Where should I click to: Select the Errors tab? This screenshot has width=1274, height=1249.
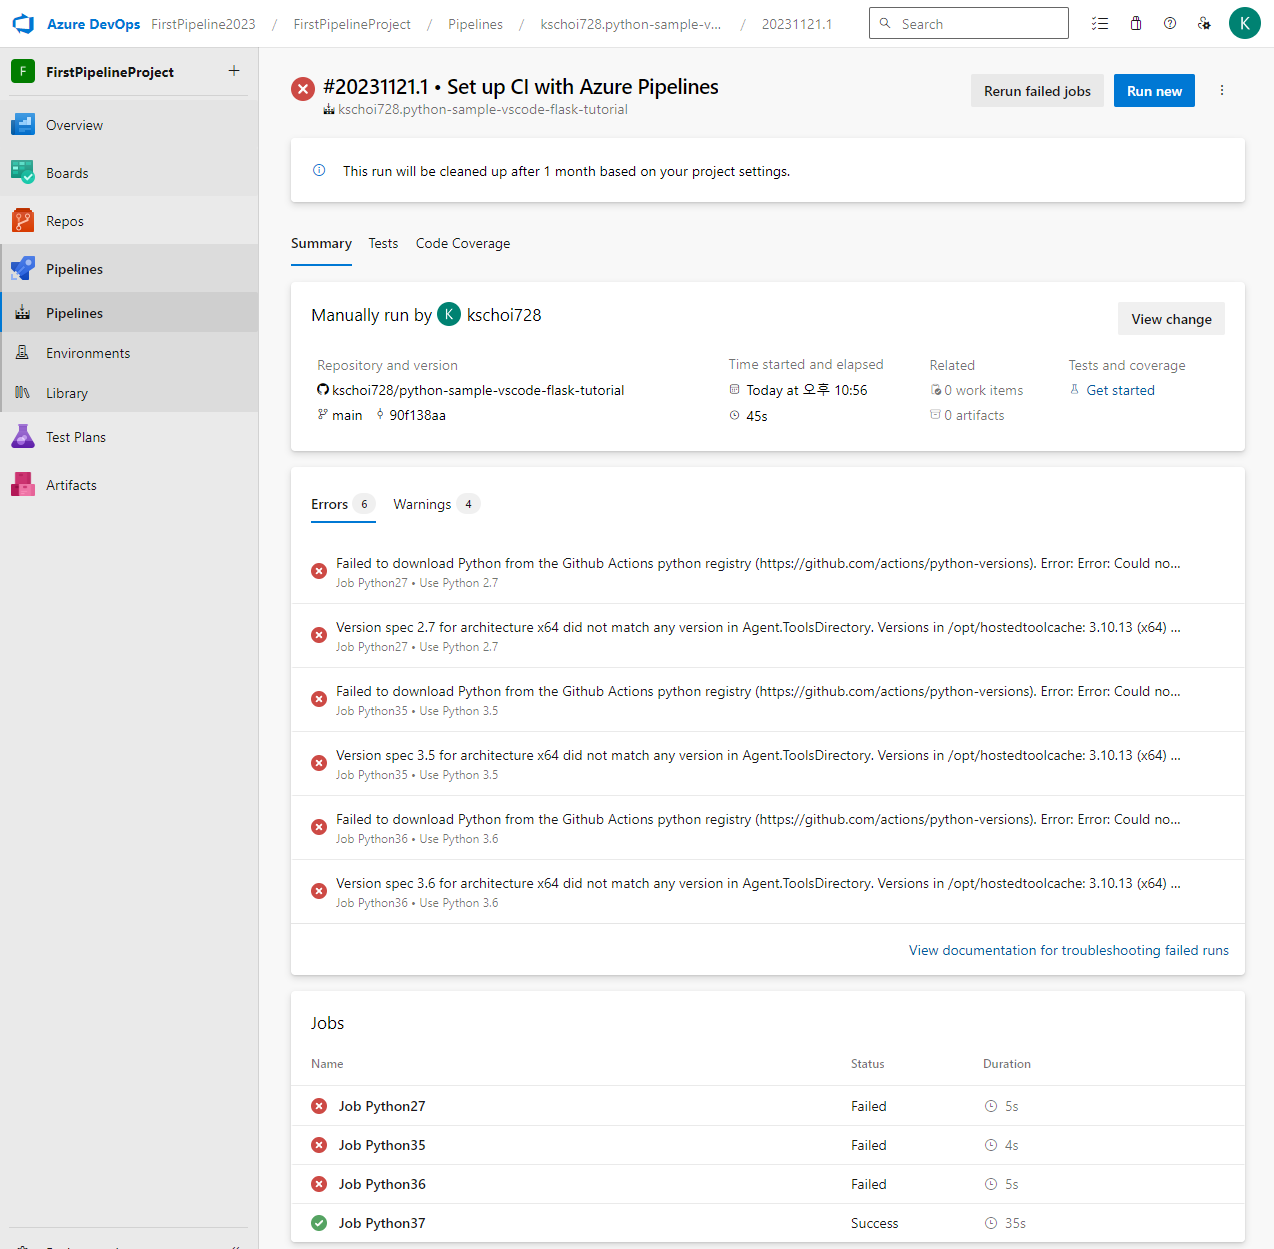pos(343,504)
